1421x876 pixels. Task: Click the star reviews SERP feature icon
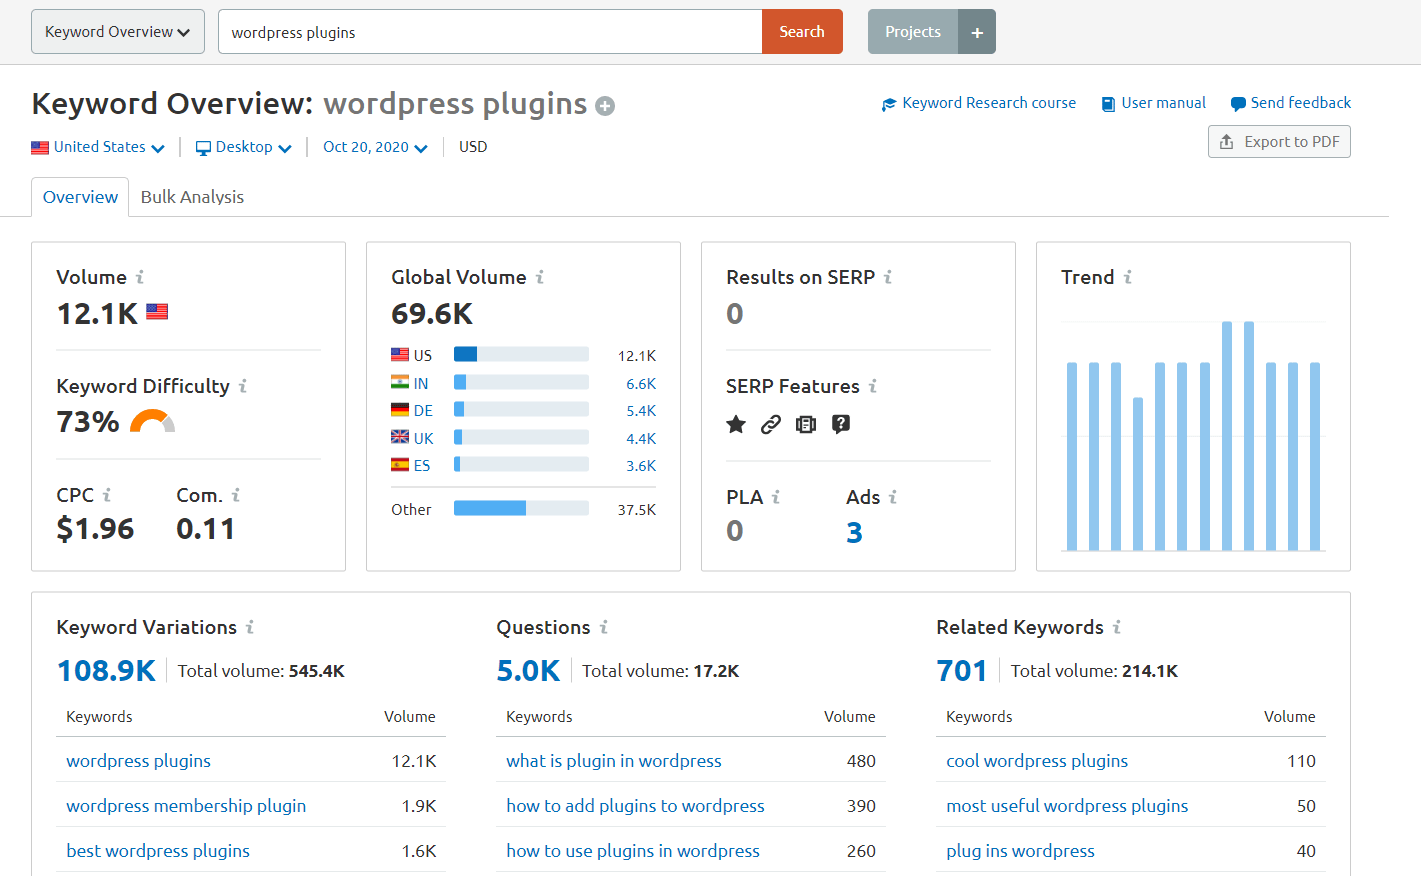tap(736, 424)
